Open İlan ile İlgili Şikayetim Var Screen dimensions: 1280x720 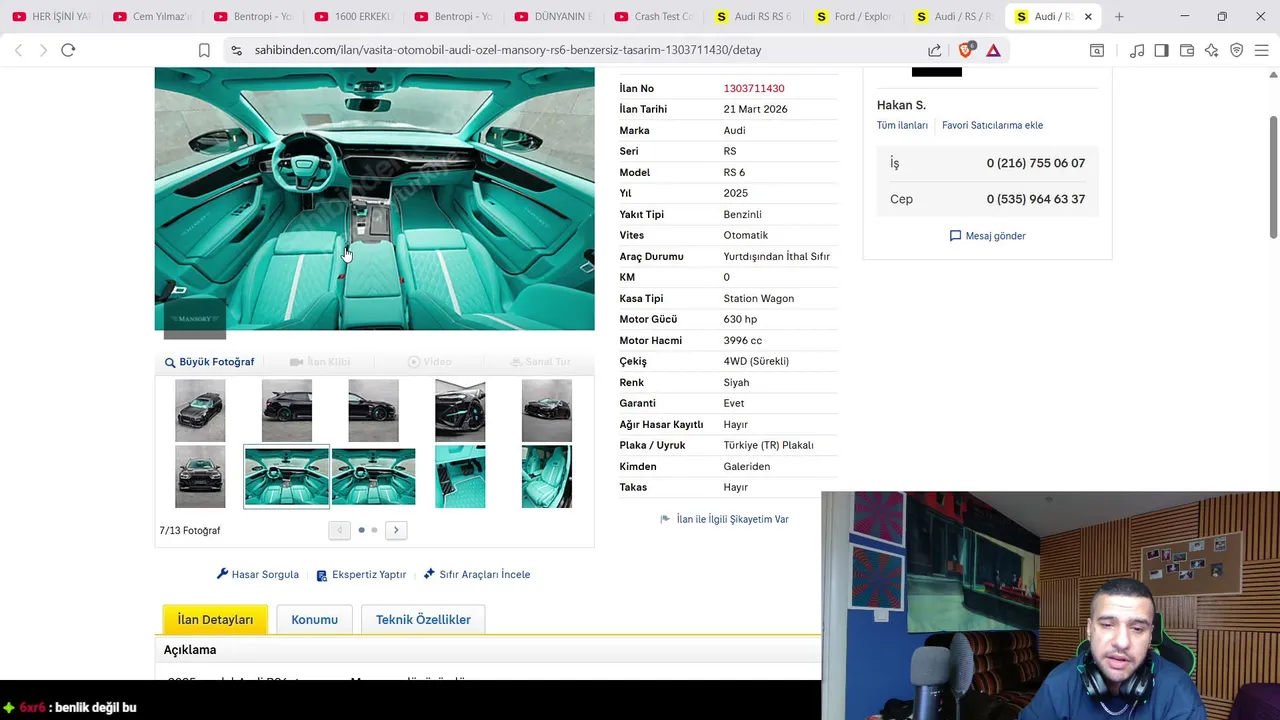(x=724, y=520)
